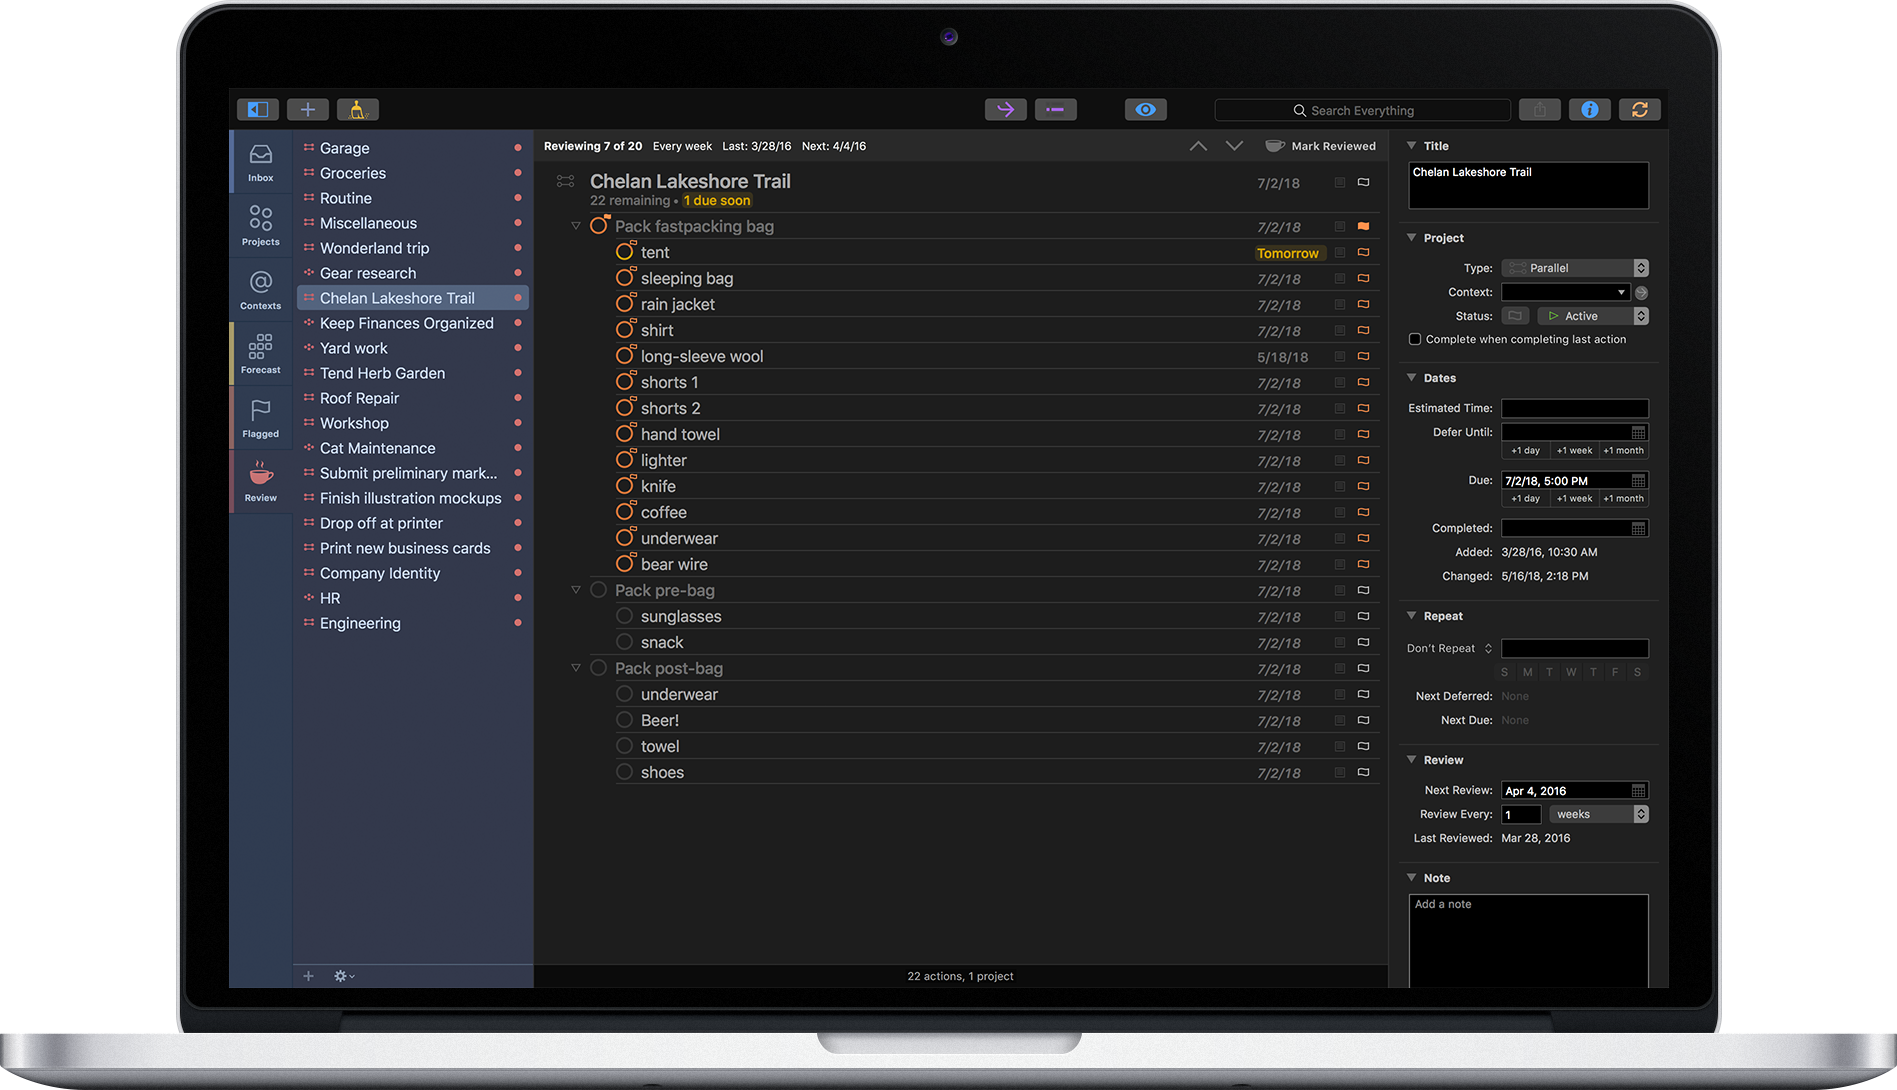Click the clean-up broom toolbar icon

point(357,109)
